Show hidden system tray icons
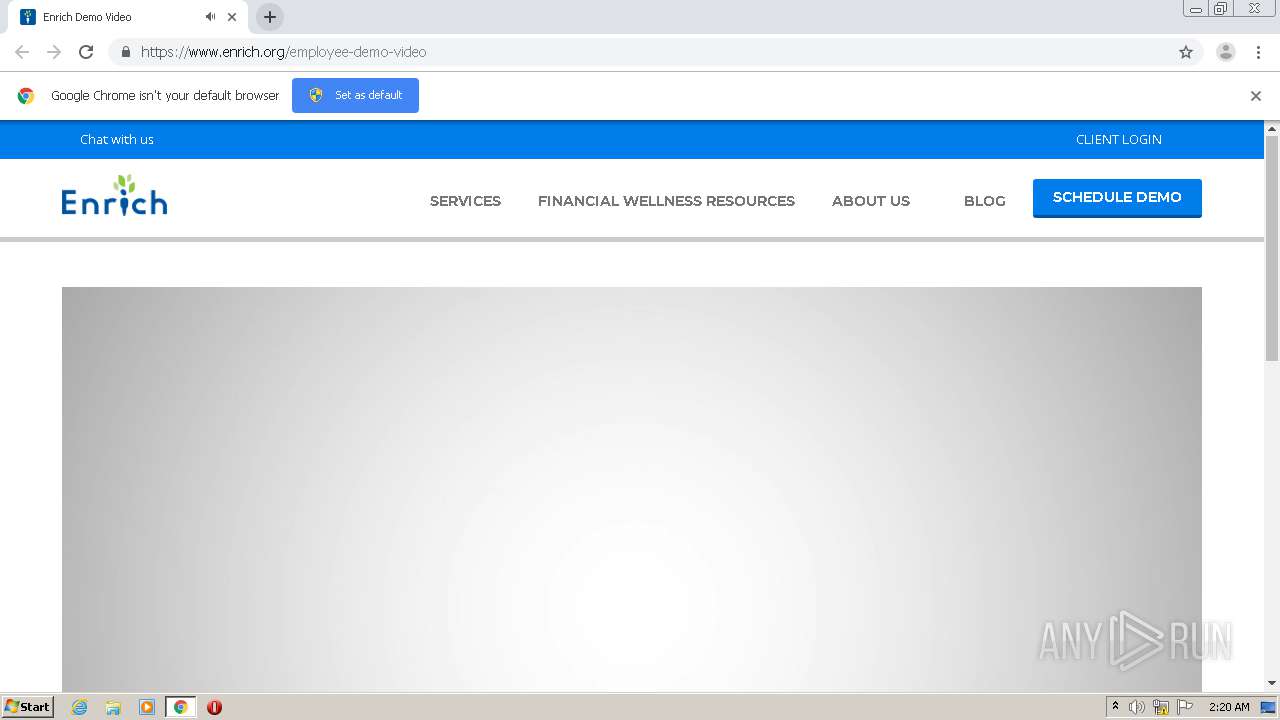Viewport: 1280px width, 720px height. pyautogui.click(x=1116, y=707)
